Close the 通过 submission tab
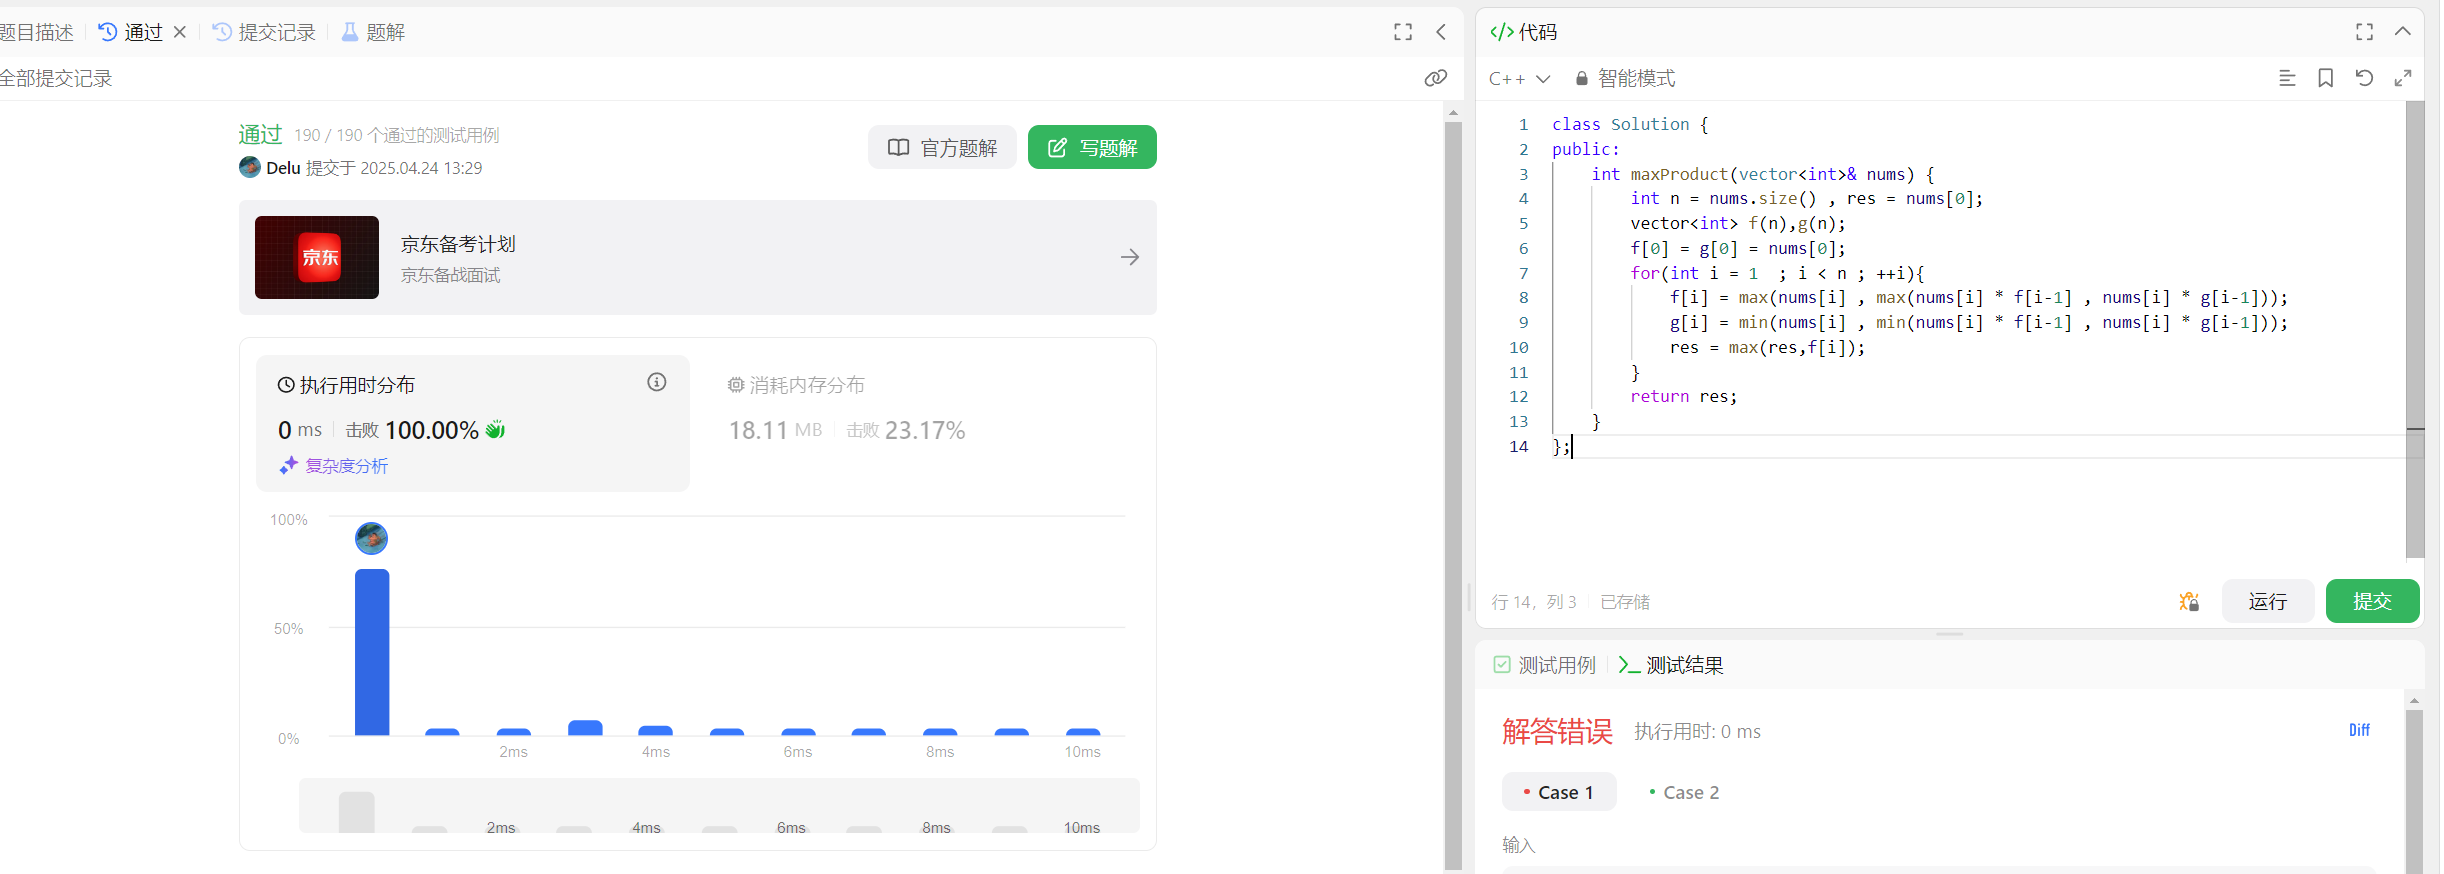The width and height of the screenshot is (2444, 874). point(180,32)
